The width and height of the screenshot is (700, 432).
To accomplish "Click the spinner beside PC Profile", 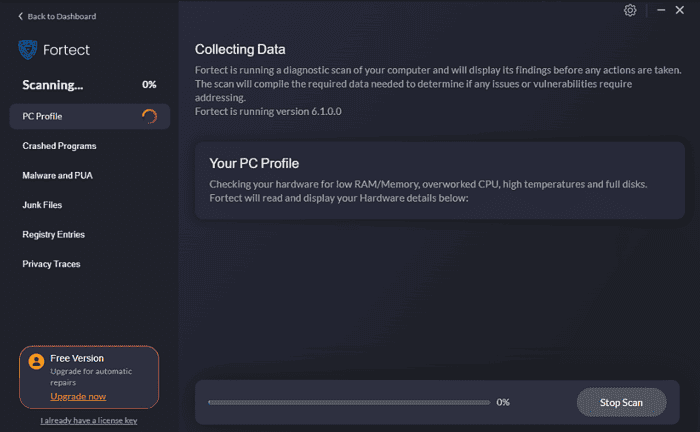I will [149, 116].
